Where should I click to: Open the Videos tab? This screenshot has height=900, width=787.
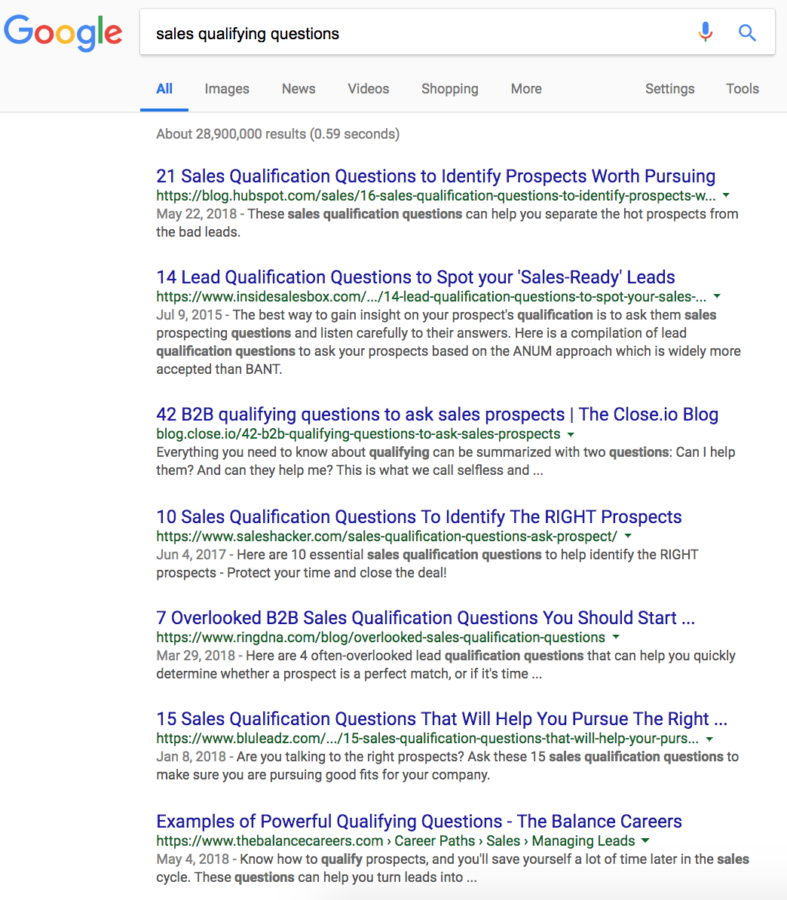(369, 89)
